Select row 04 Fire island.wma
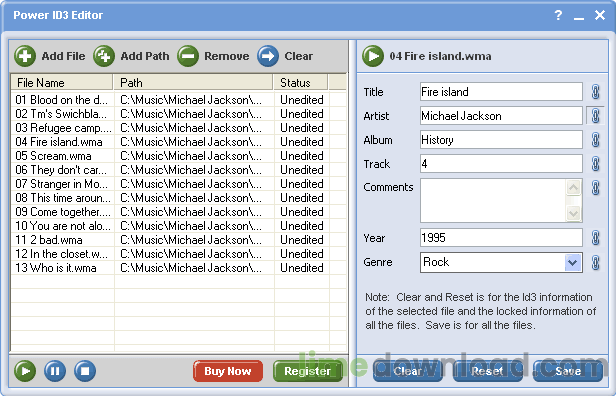This screenshot has width=616, height=396. click(x=179, y=142)
